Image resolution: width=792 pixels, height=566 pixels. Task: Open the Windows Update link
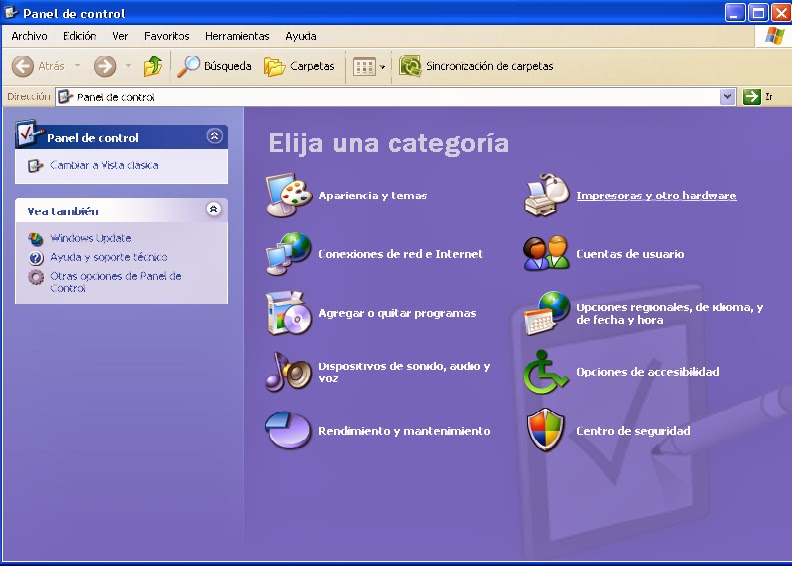(91, 238)
